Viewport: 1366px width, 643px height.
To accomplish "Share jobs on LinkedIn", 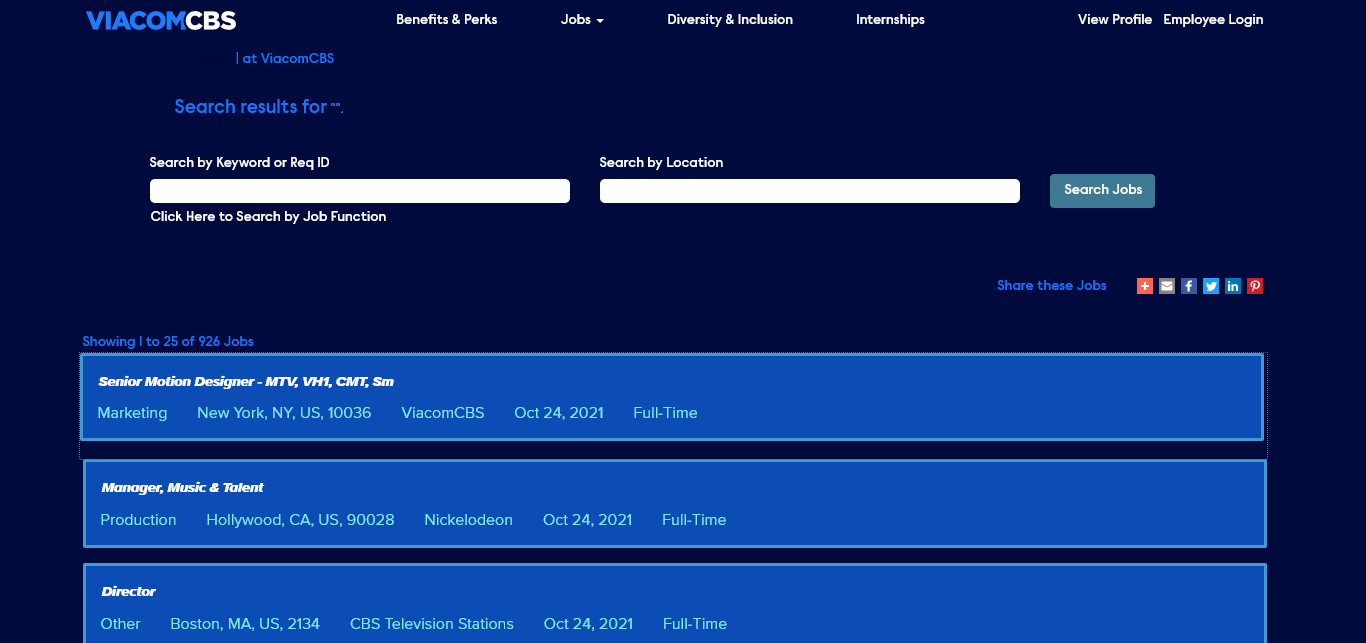I will click(1233, 286).
